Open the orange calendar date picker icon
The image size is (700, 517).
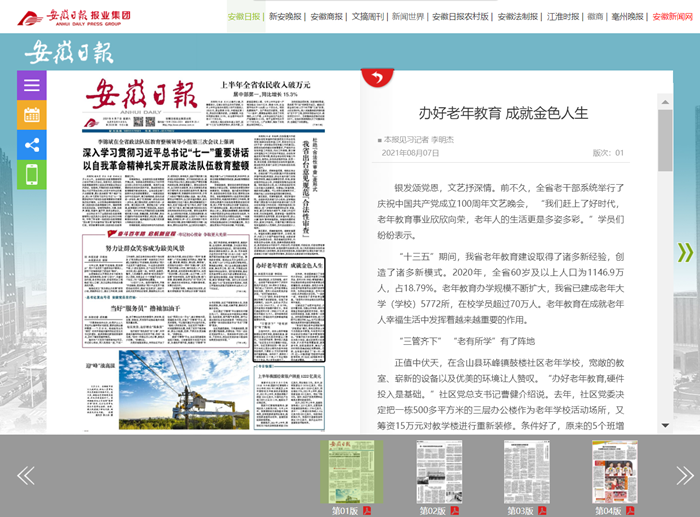(32, 115)
